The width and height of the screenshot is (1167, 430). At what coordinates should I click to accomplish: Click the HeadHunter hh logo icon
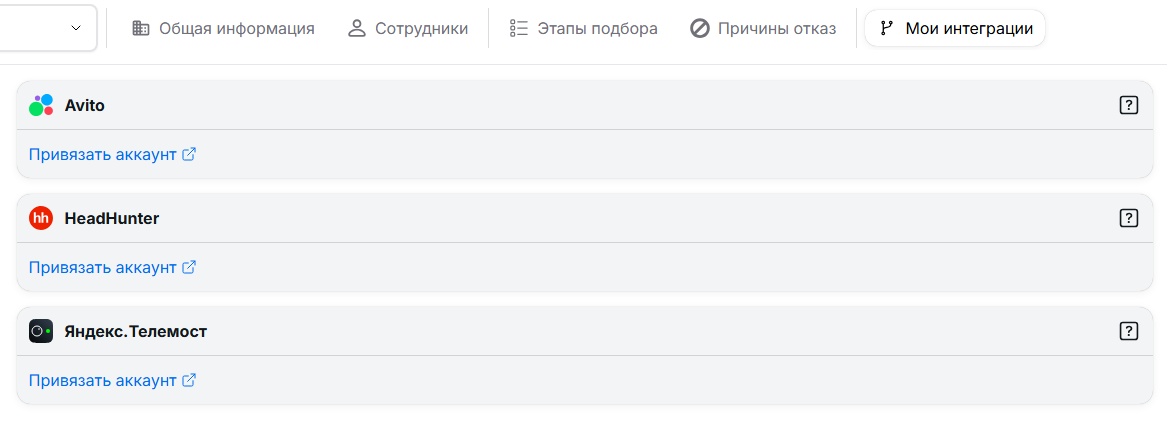(41, 218)
